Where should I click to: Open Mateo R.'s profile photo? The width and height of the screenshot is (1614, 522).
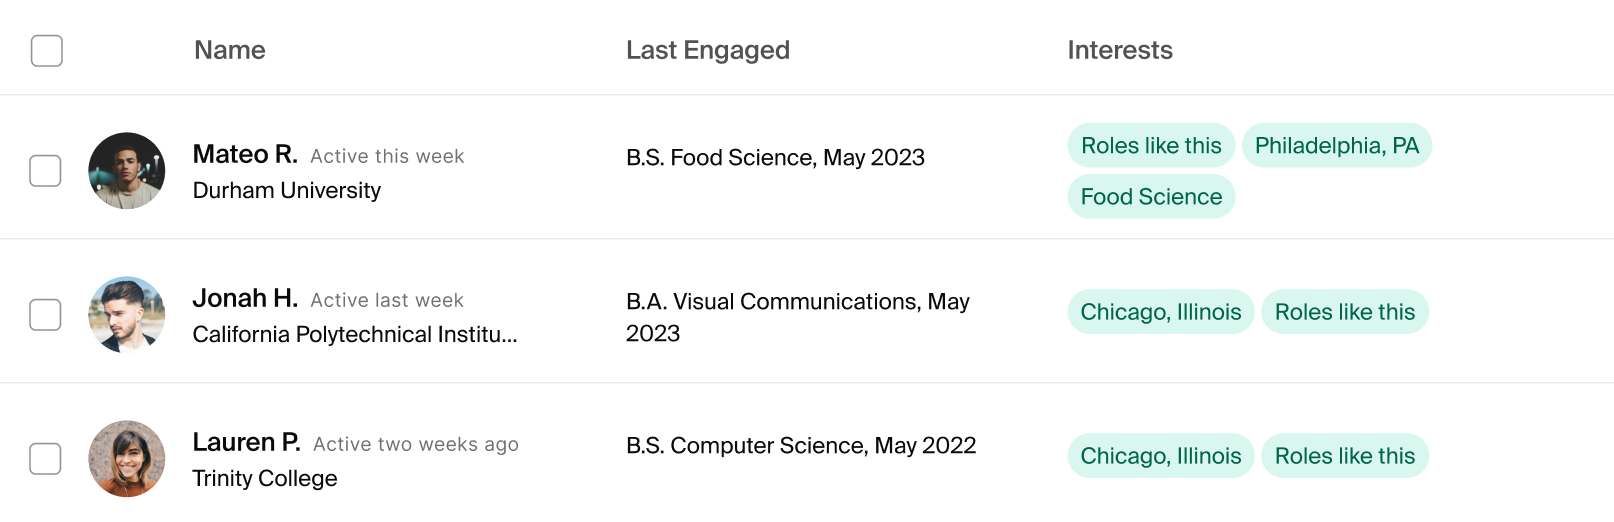click(x=127, y=171)
